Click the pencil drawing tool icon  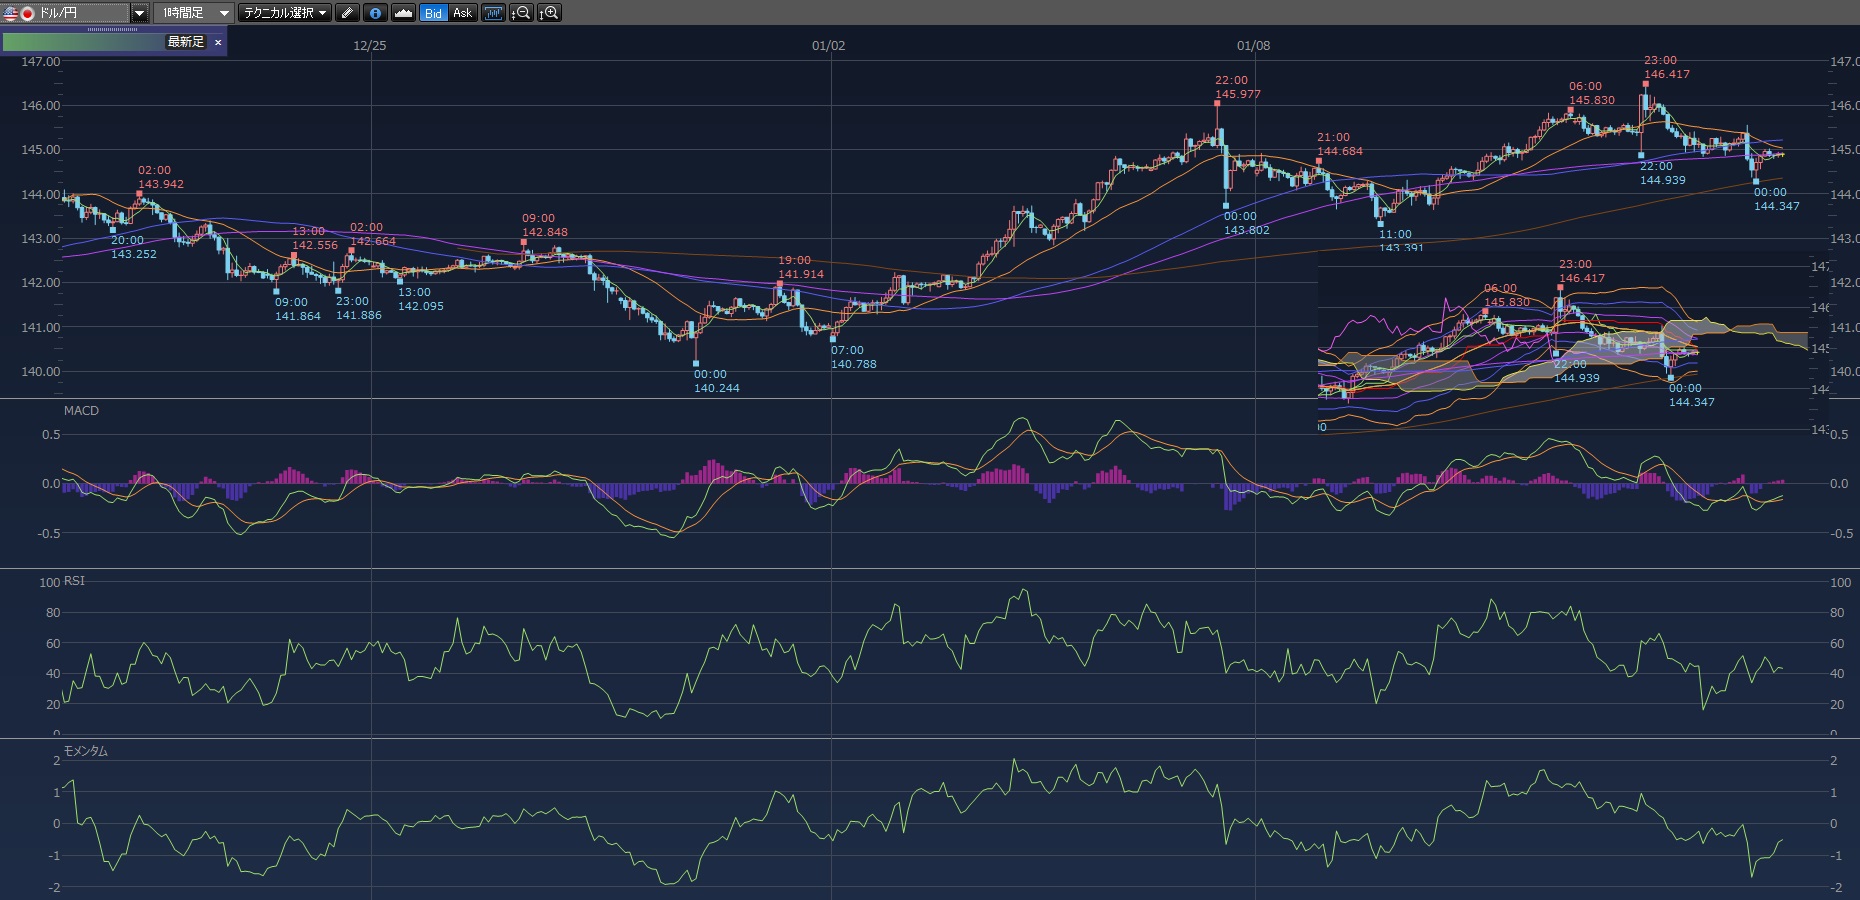point(347,13)
